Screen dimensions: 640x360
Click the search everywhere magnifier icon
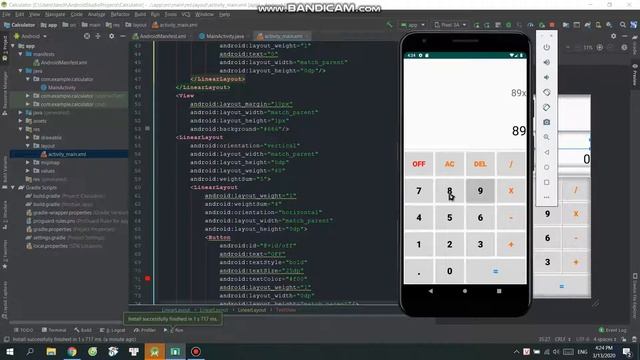pos(622,25)
